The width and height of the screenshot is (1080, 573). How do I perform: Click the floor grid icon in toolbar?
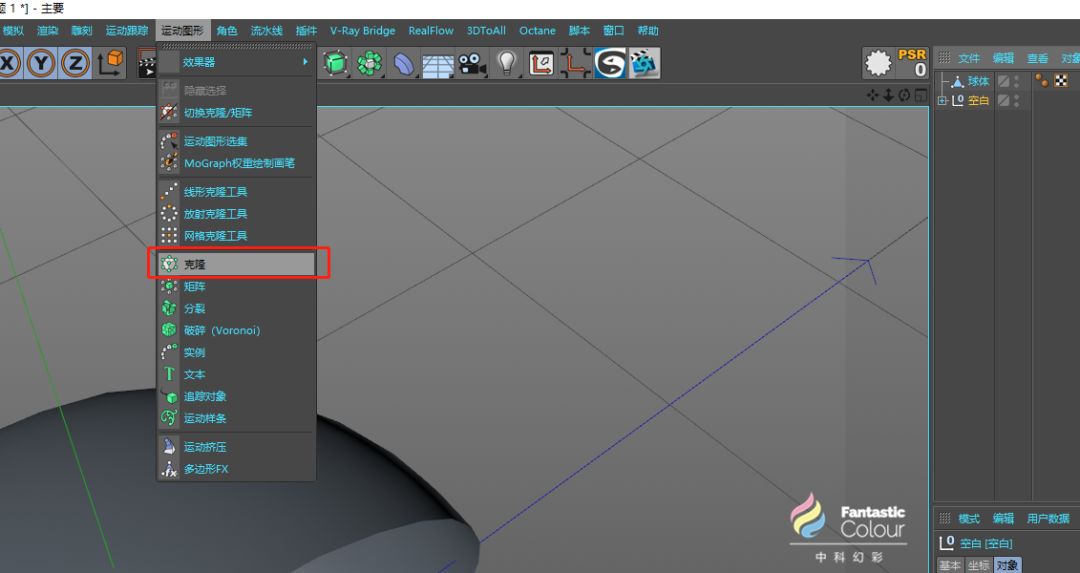tap(438, 65)
